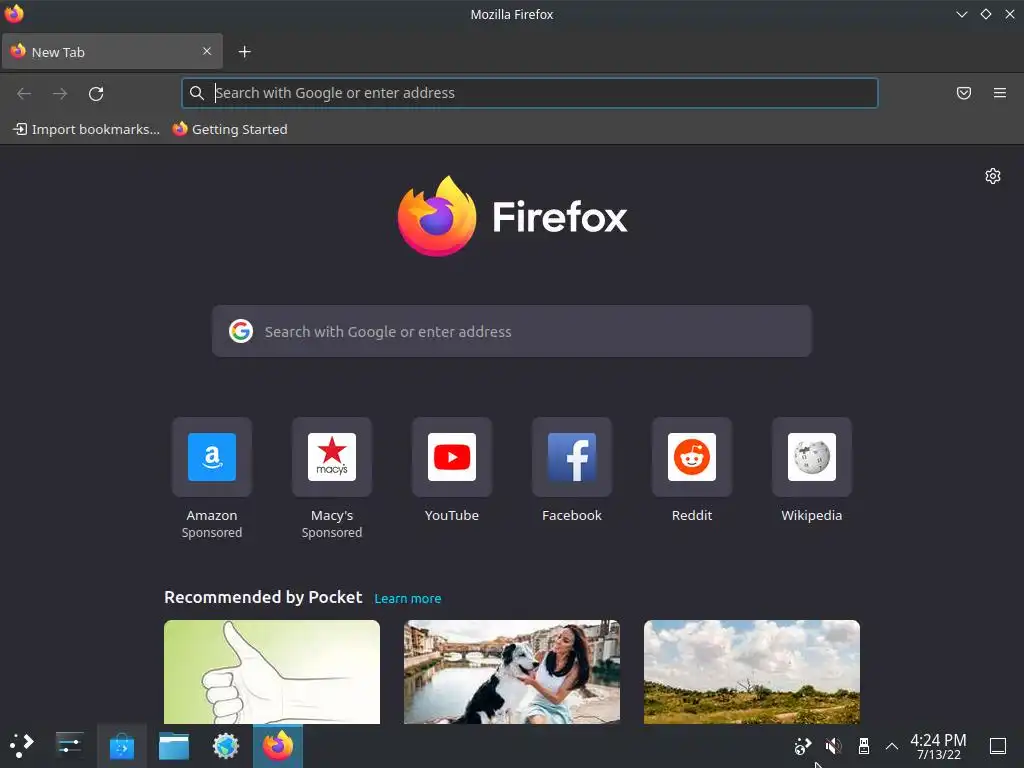This screenshot has width=1024, height=768.
Task: Open the thumbs-up Pocket story thumbnail
Action: point(272,672)
